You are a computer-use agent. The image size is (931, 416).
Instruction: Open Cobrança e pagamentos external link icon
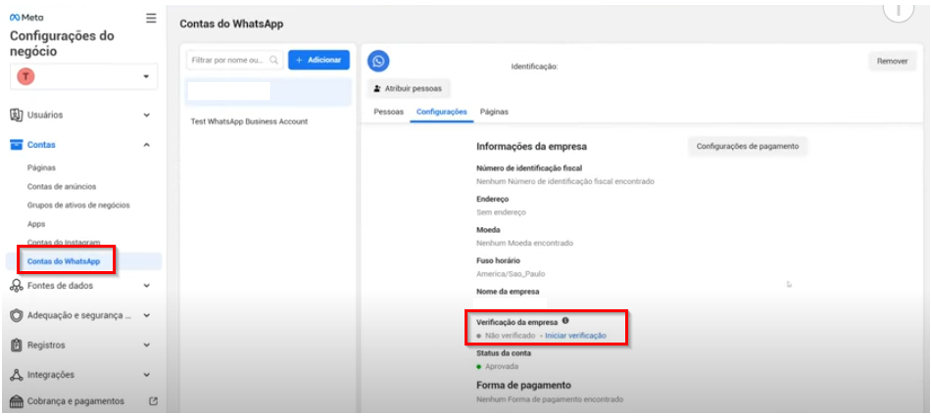click(153, 401)
